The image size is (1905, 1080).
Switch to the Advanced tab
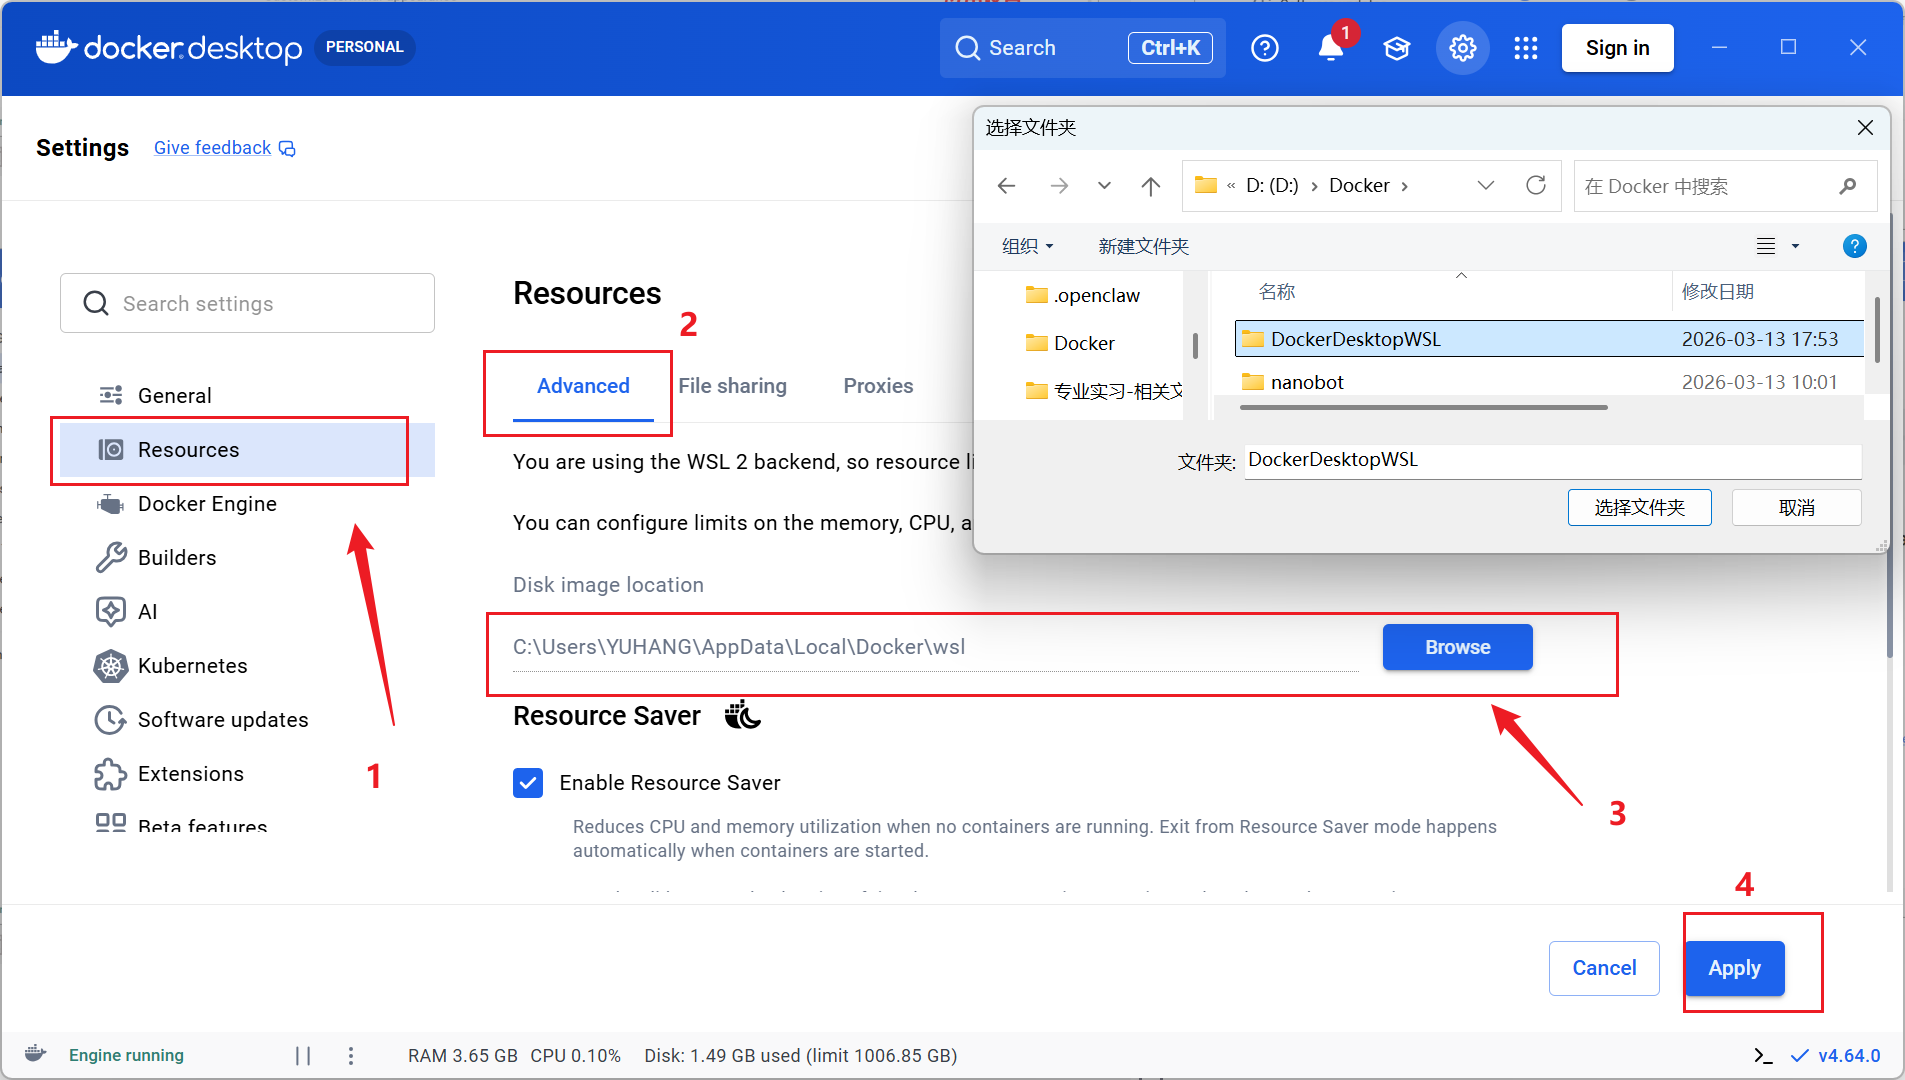click(x=583, y=386)
